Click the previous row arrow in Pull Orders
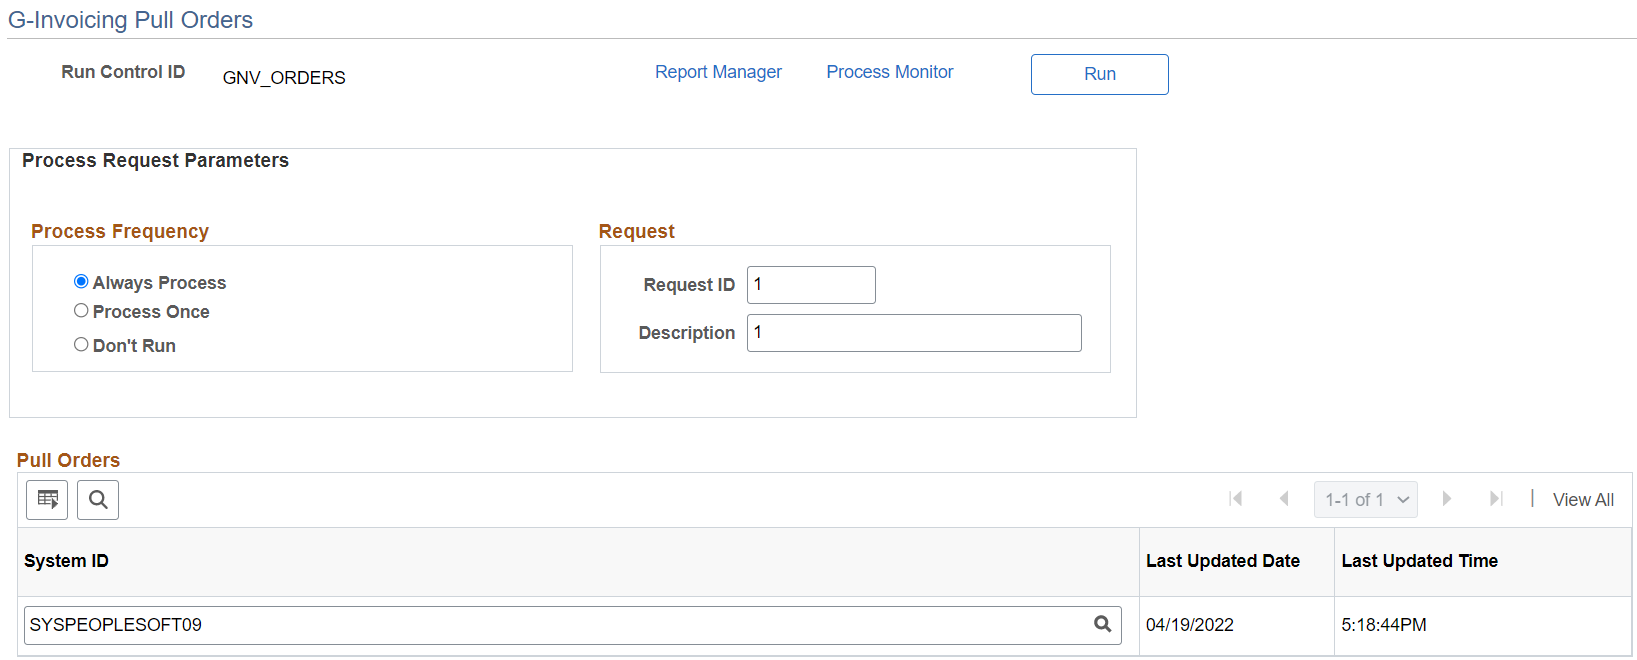Viewport: 1637px width, 660px height. 1284,499
